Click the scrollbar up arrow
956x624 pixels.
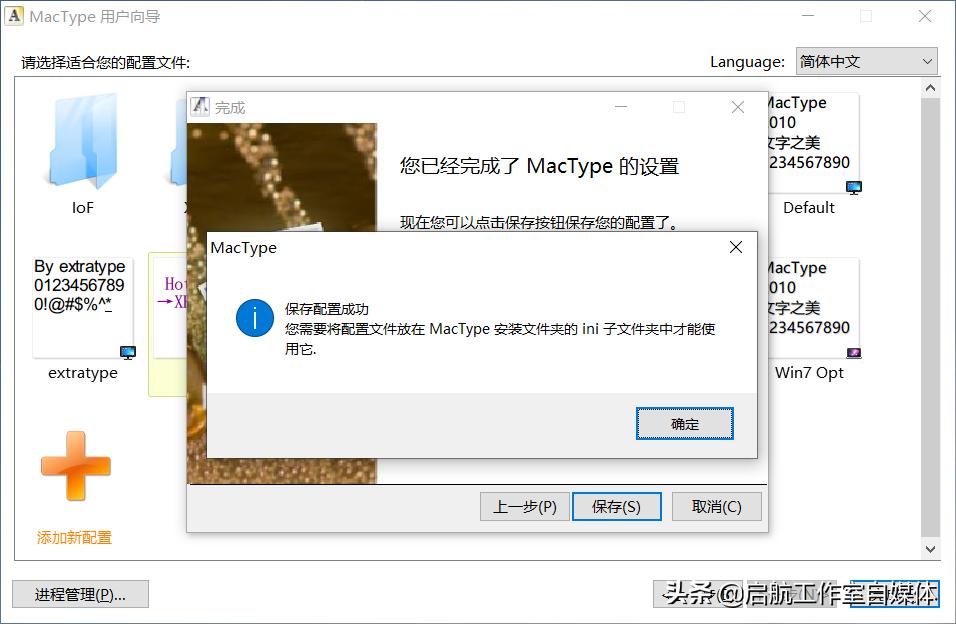(931, 86)
